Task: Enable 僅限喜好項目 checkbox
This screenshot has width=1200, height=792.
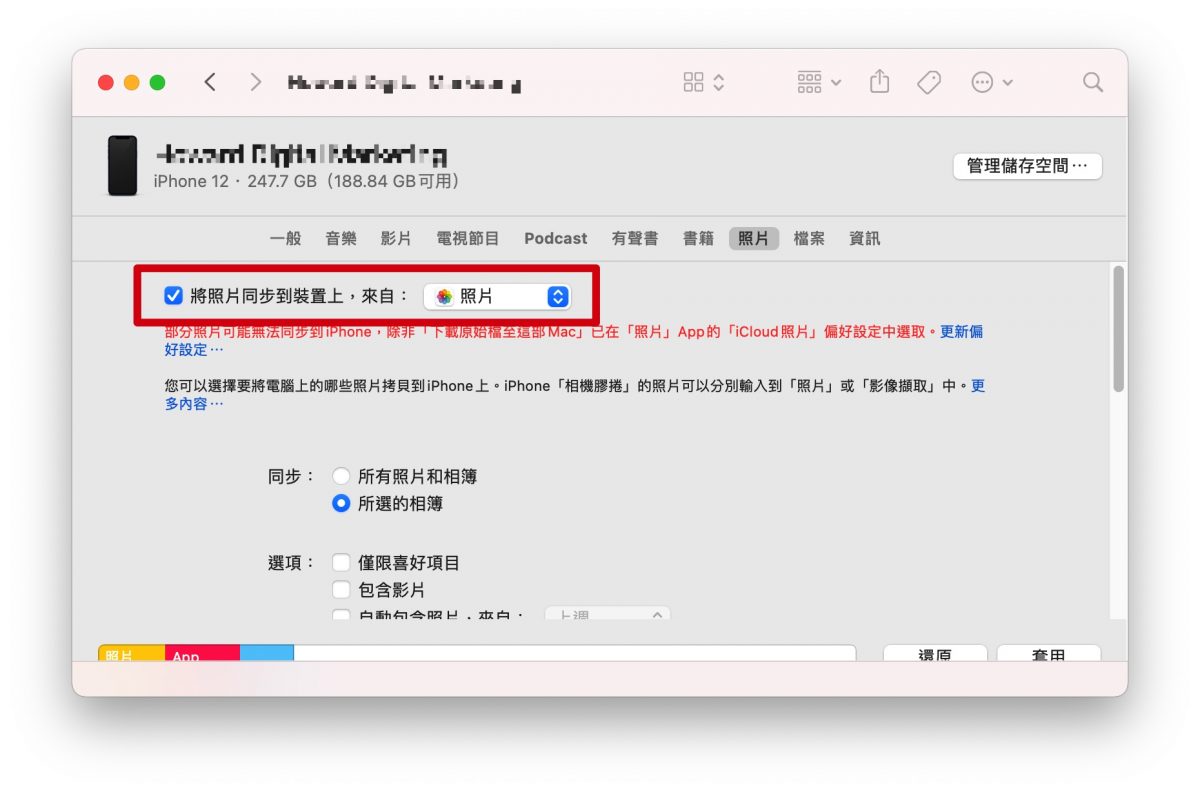Action: click(x=341, y=563)
